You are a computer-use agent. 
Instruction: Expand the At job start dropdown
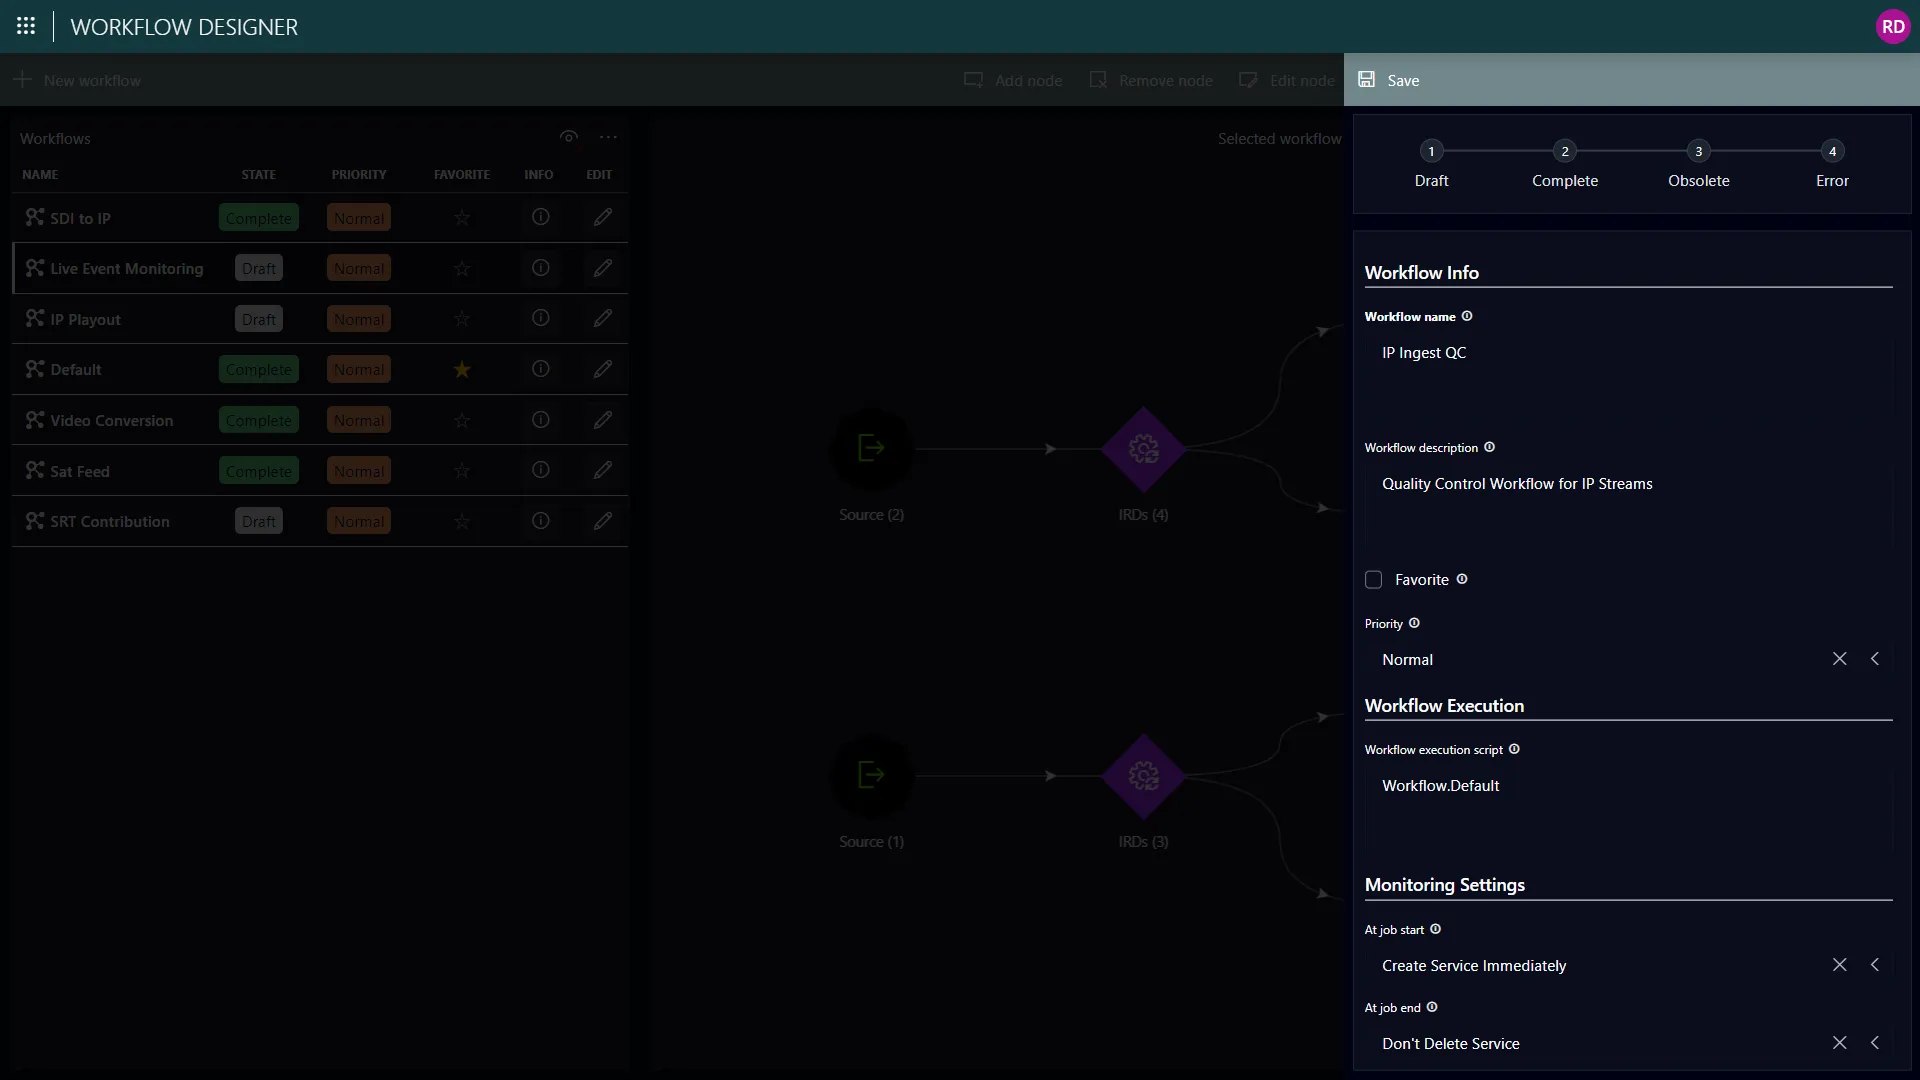click(1875, 965)
